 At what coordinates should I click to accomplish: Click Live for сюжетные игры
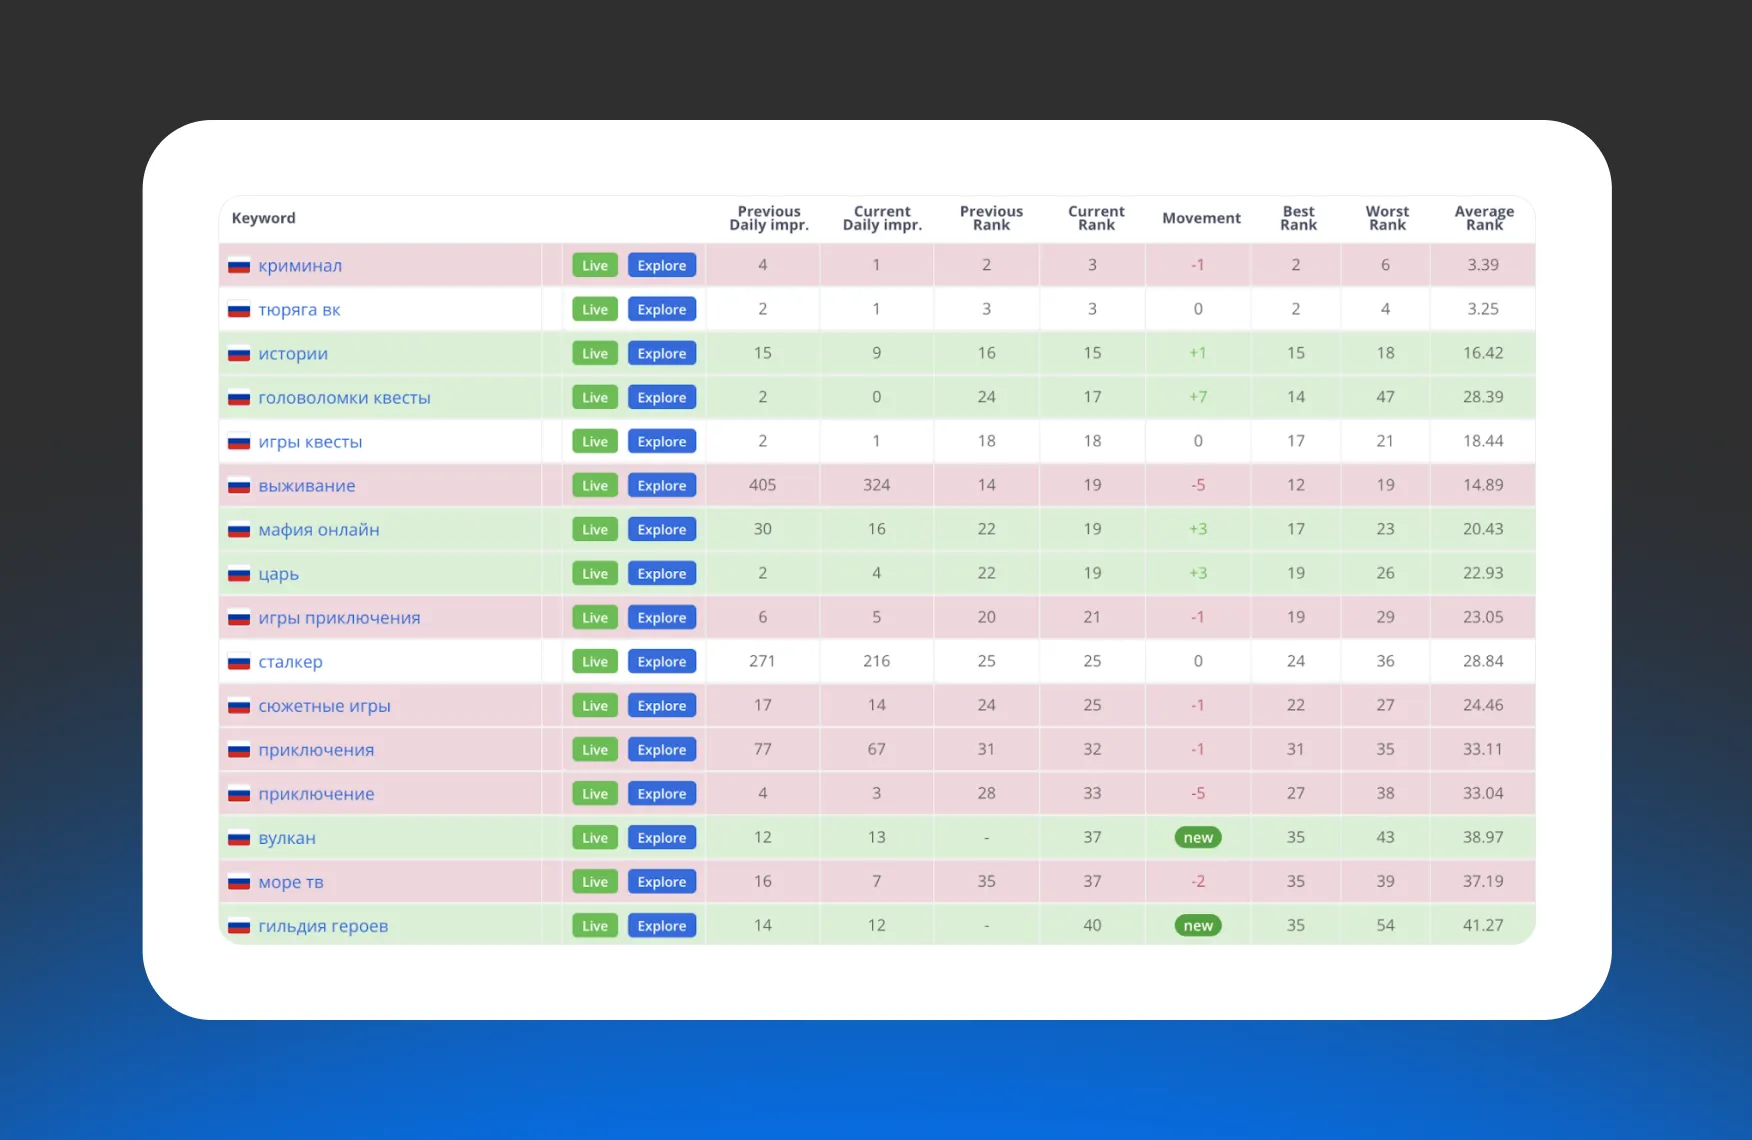(x=595, y=706)
